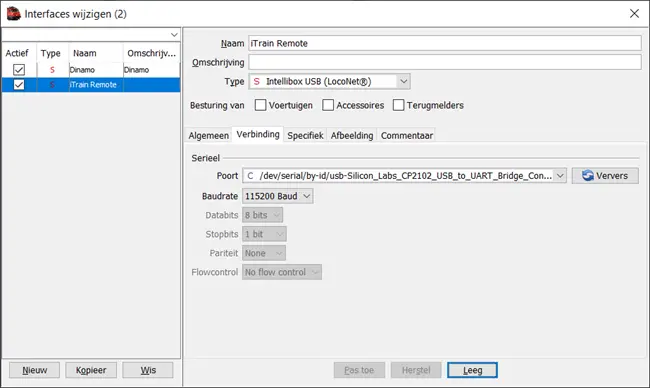Click the S type icon in Dinamo row

(x=52, y=70)
